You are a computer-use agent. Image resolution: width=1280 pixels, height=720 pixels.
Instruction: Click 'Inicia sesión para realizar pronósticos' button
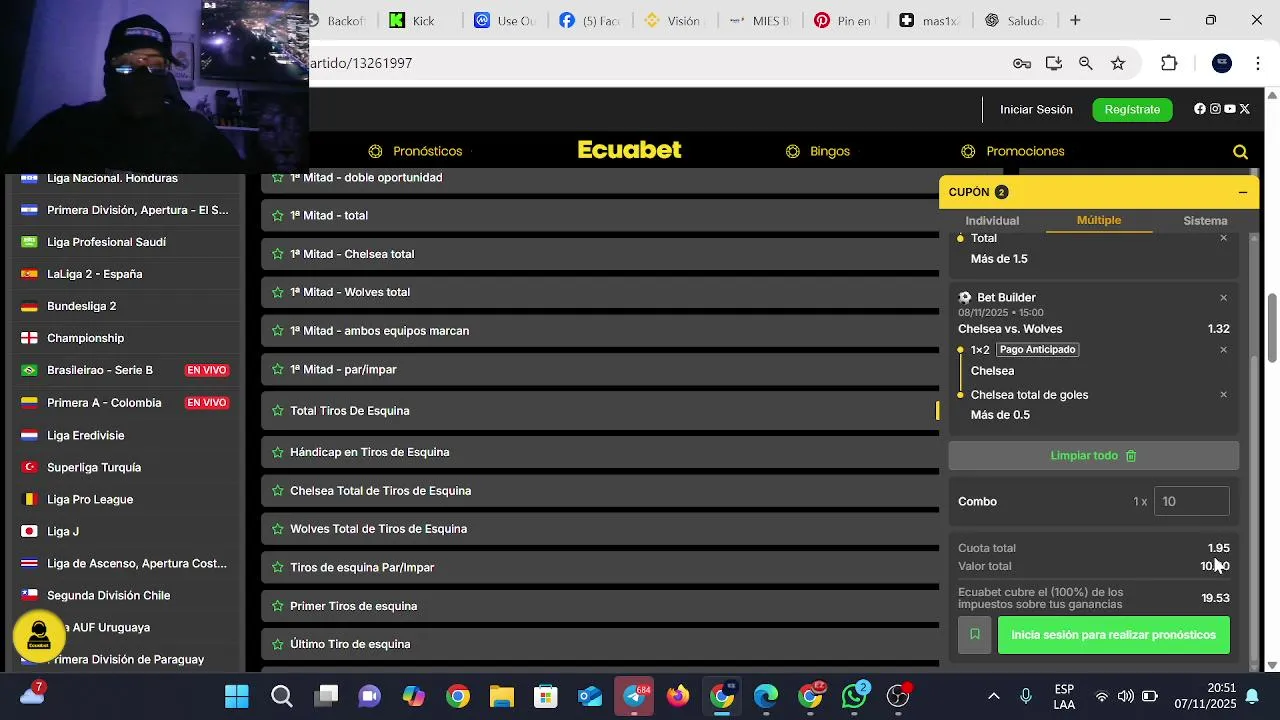(1114, 635)
